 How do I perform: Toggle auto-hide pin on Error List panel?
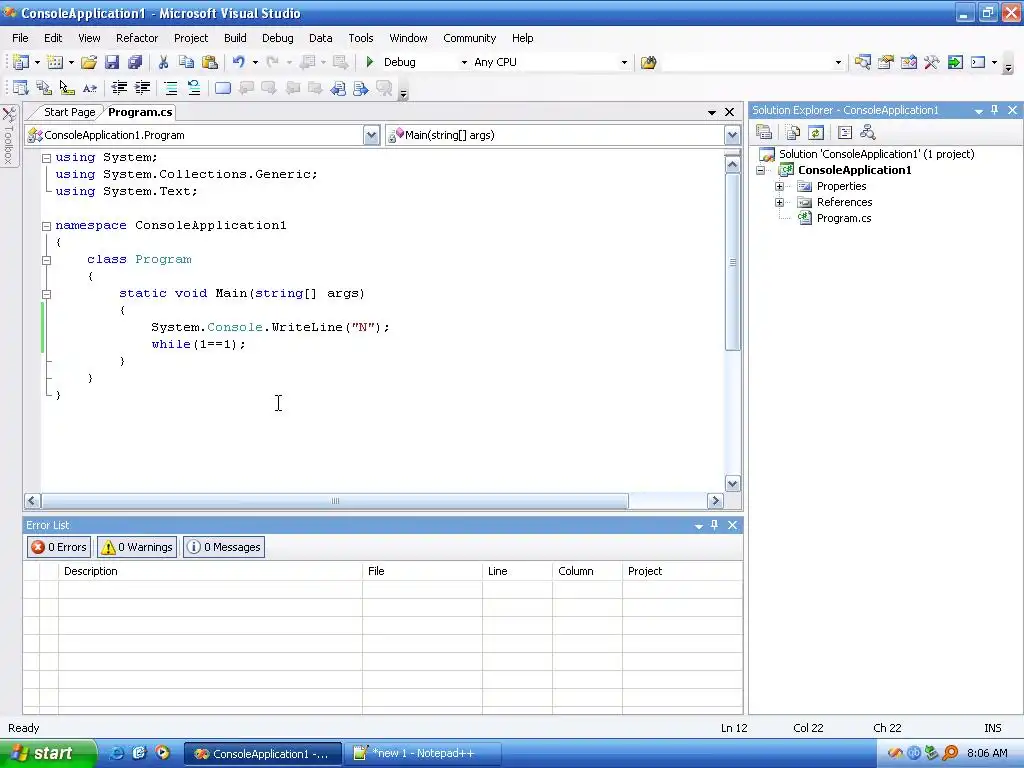coord(714,525)
